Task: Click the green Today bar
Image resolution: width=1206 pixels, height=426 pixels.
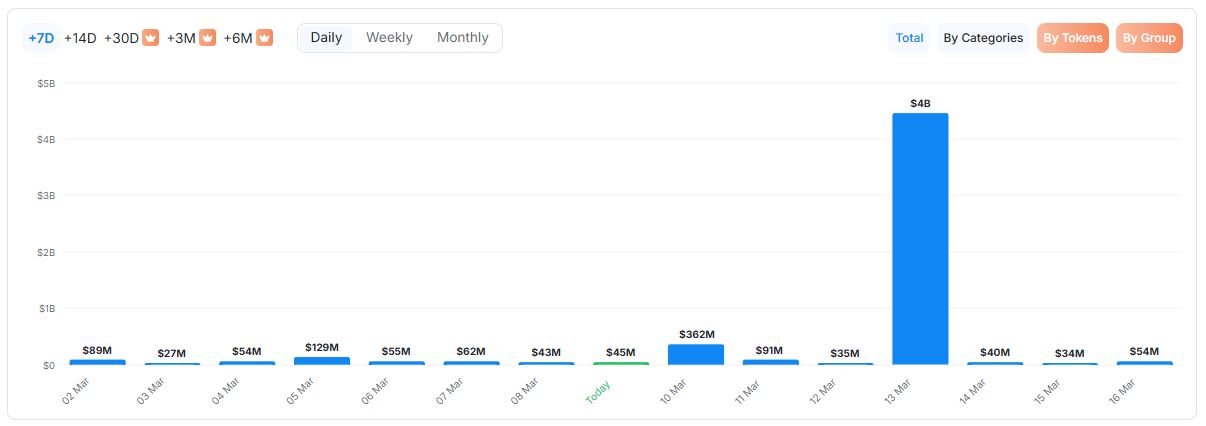Action: click(x=620, y=363)
